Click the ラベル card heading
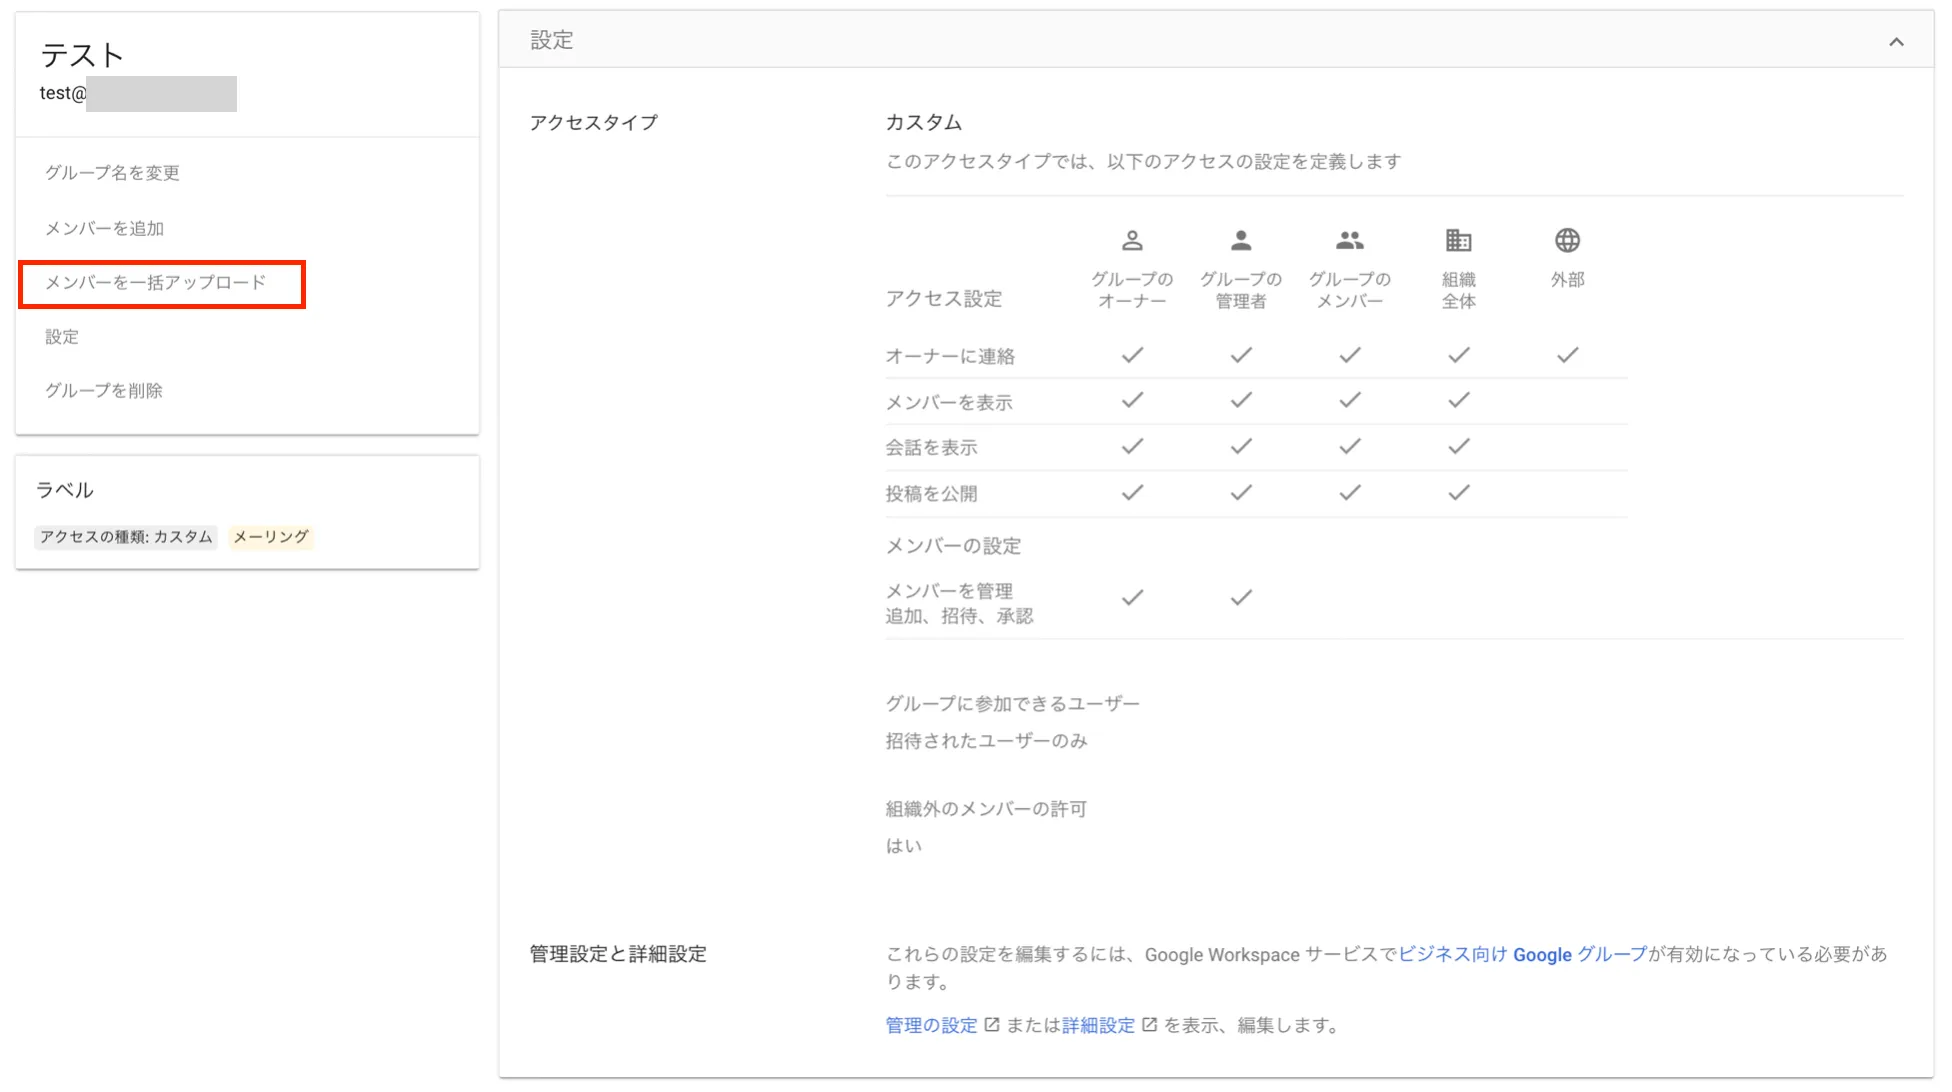The width and height of the screenshot is (1952, 1092). 65,490
